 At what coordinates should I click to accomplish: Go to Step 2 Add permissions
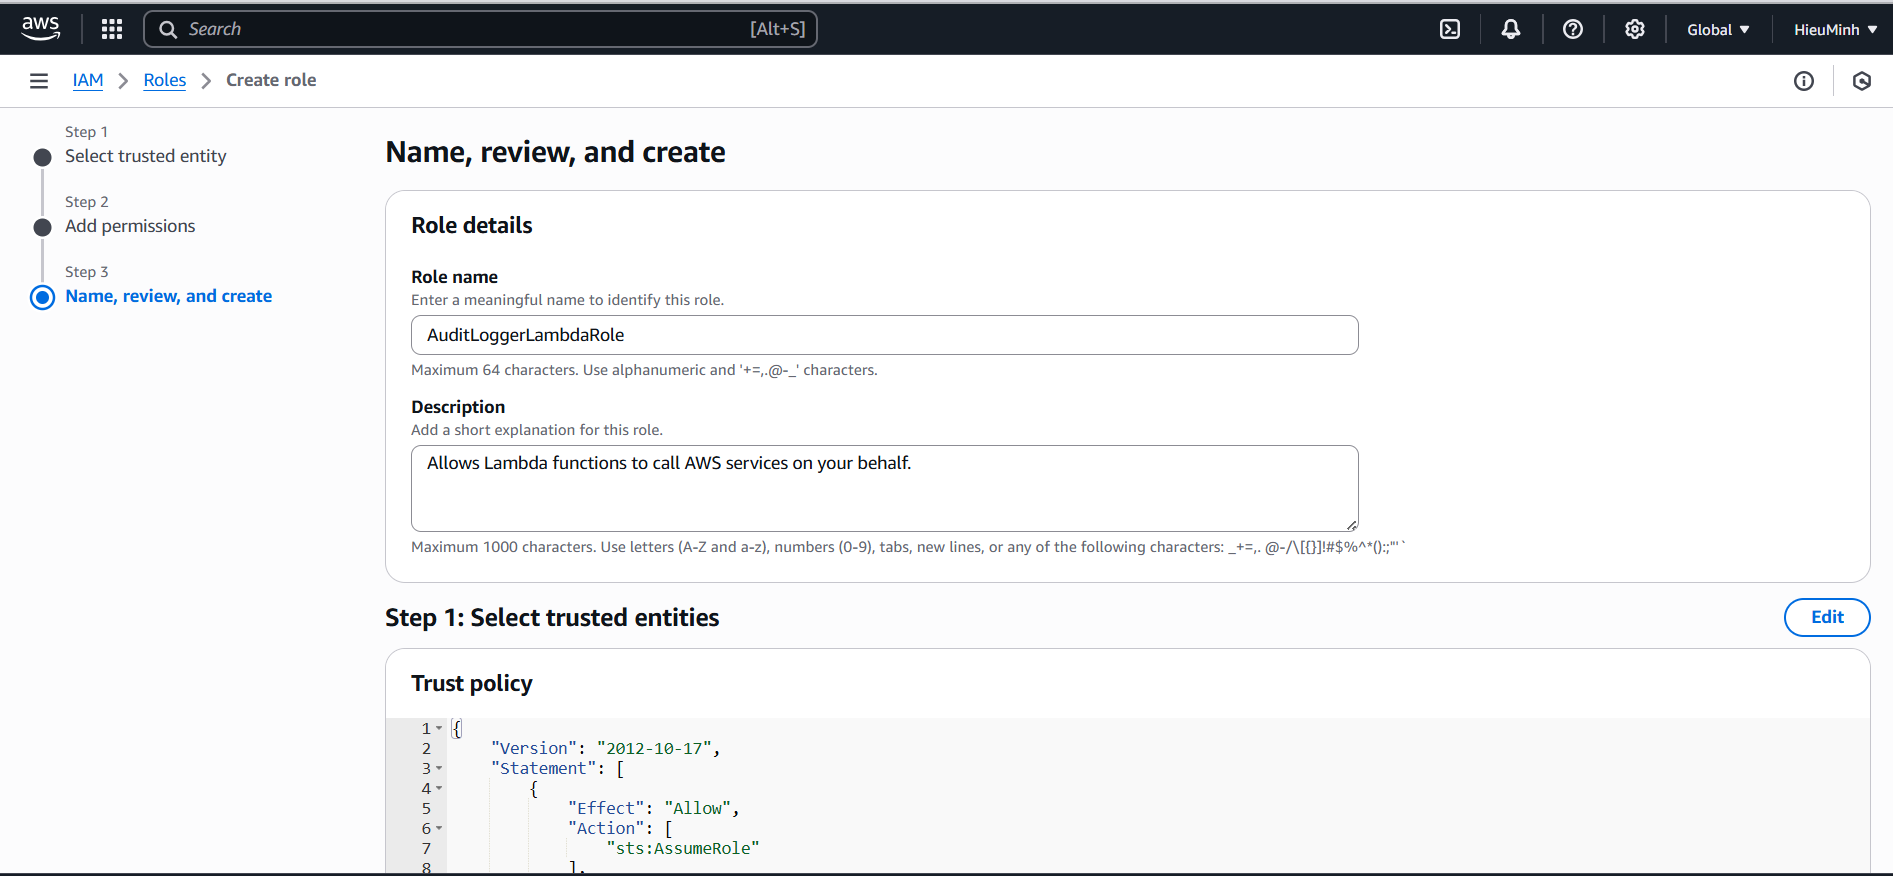[x=130, y=226]
